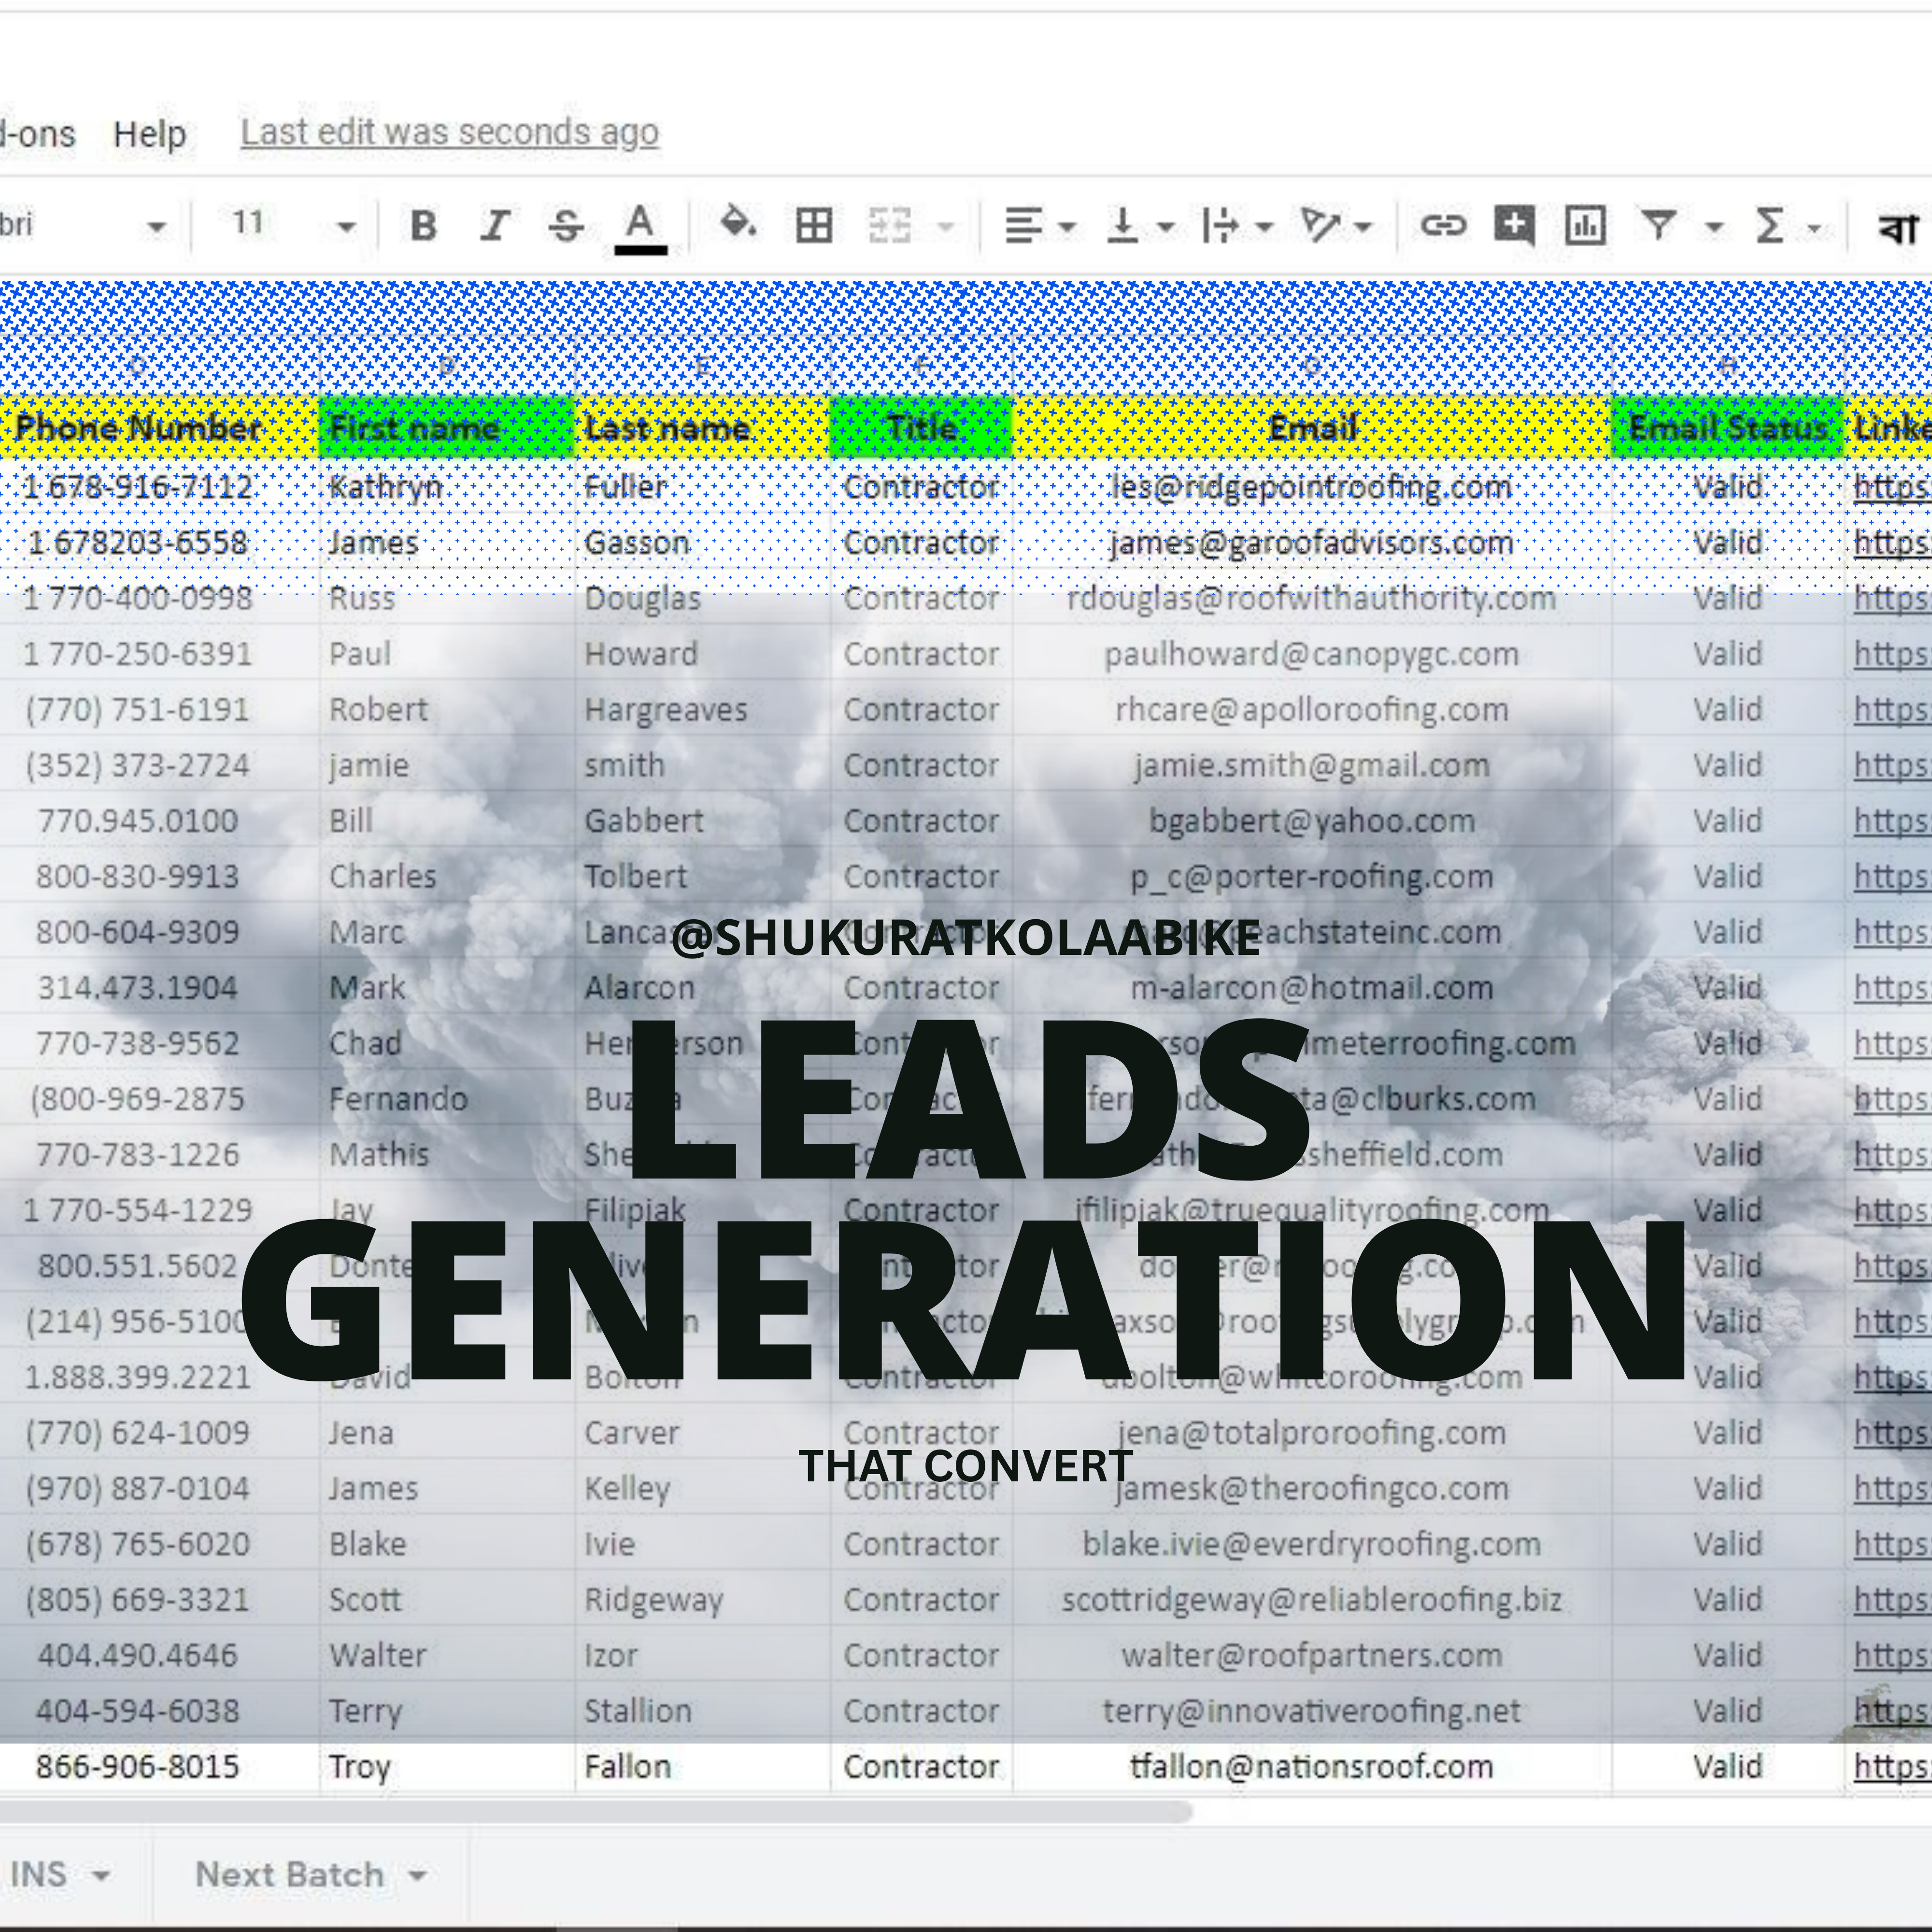Expand the font size dropdown
Screen dimensions: 1932x1932
(346, 227)
